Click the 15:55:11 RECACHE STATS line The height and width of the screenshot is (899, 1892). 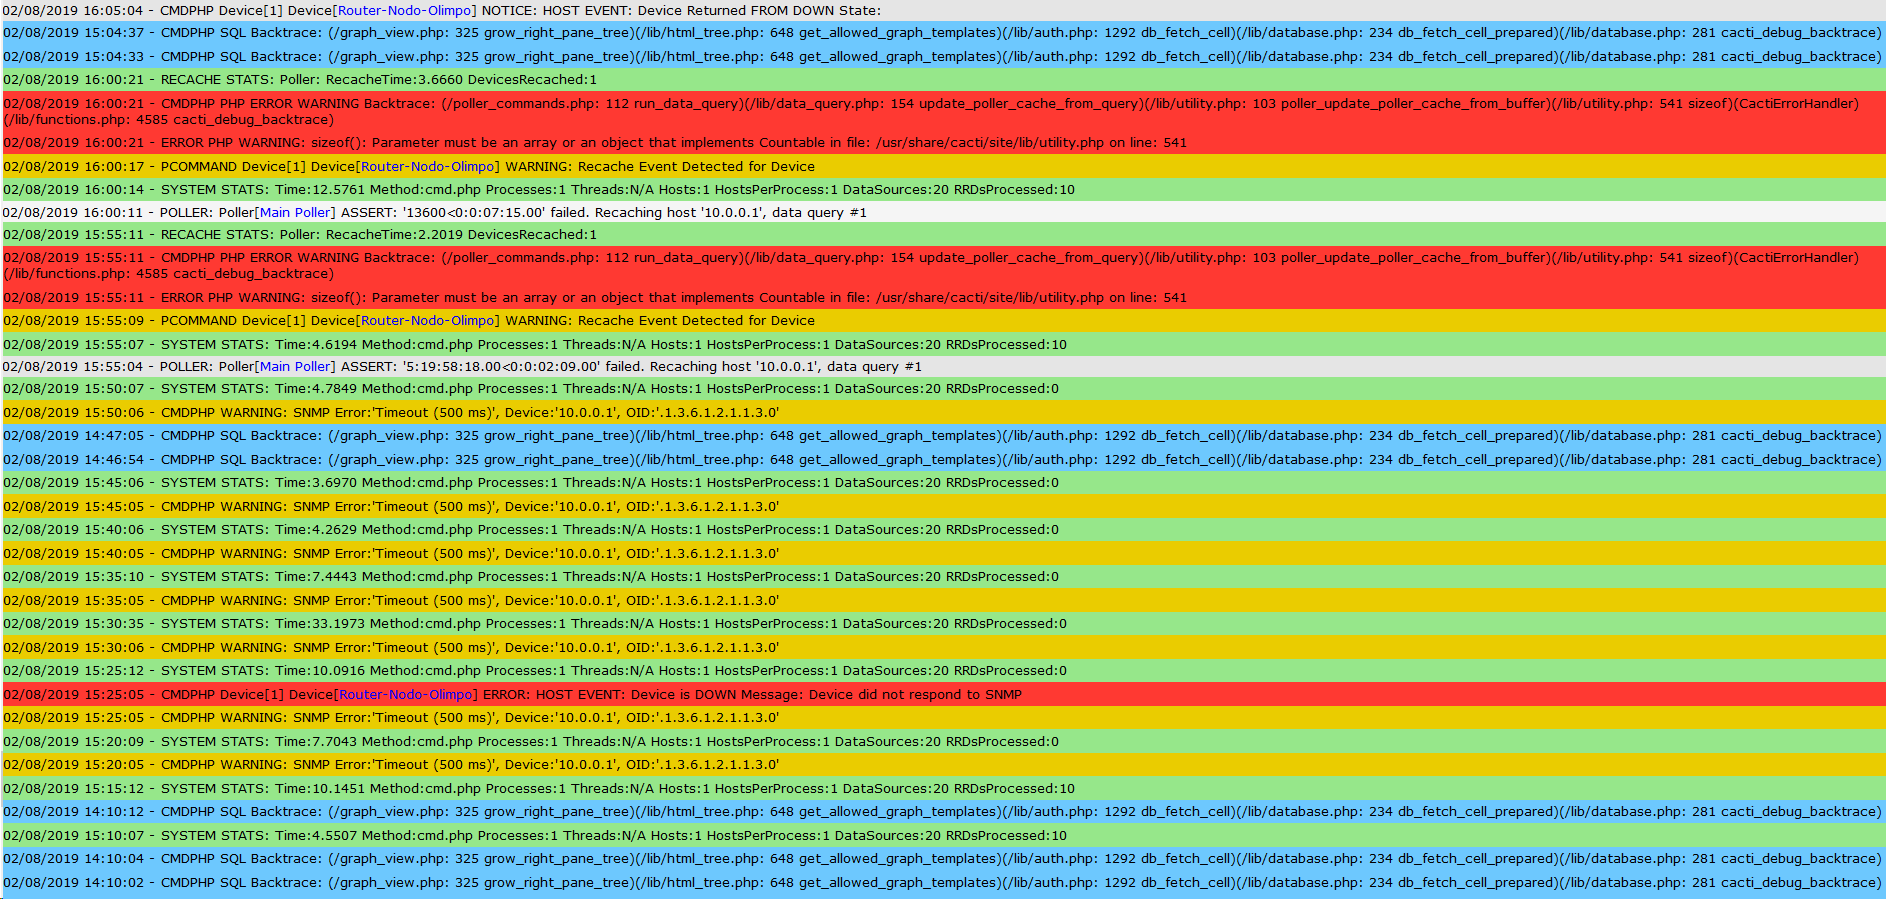click(x=944, y=234)
